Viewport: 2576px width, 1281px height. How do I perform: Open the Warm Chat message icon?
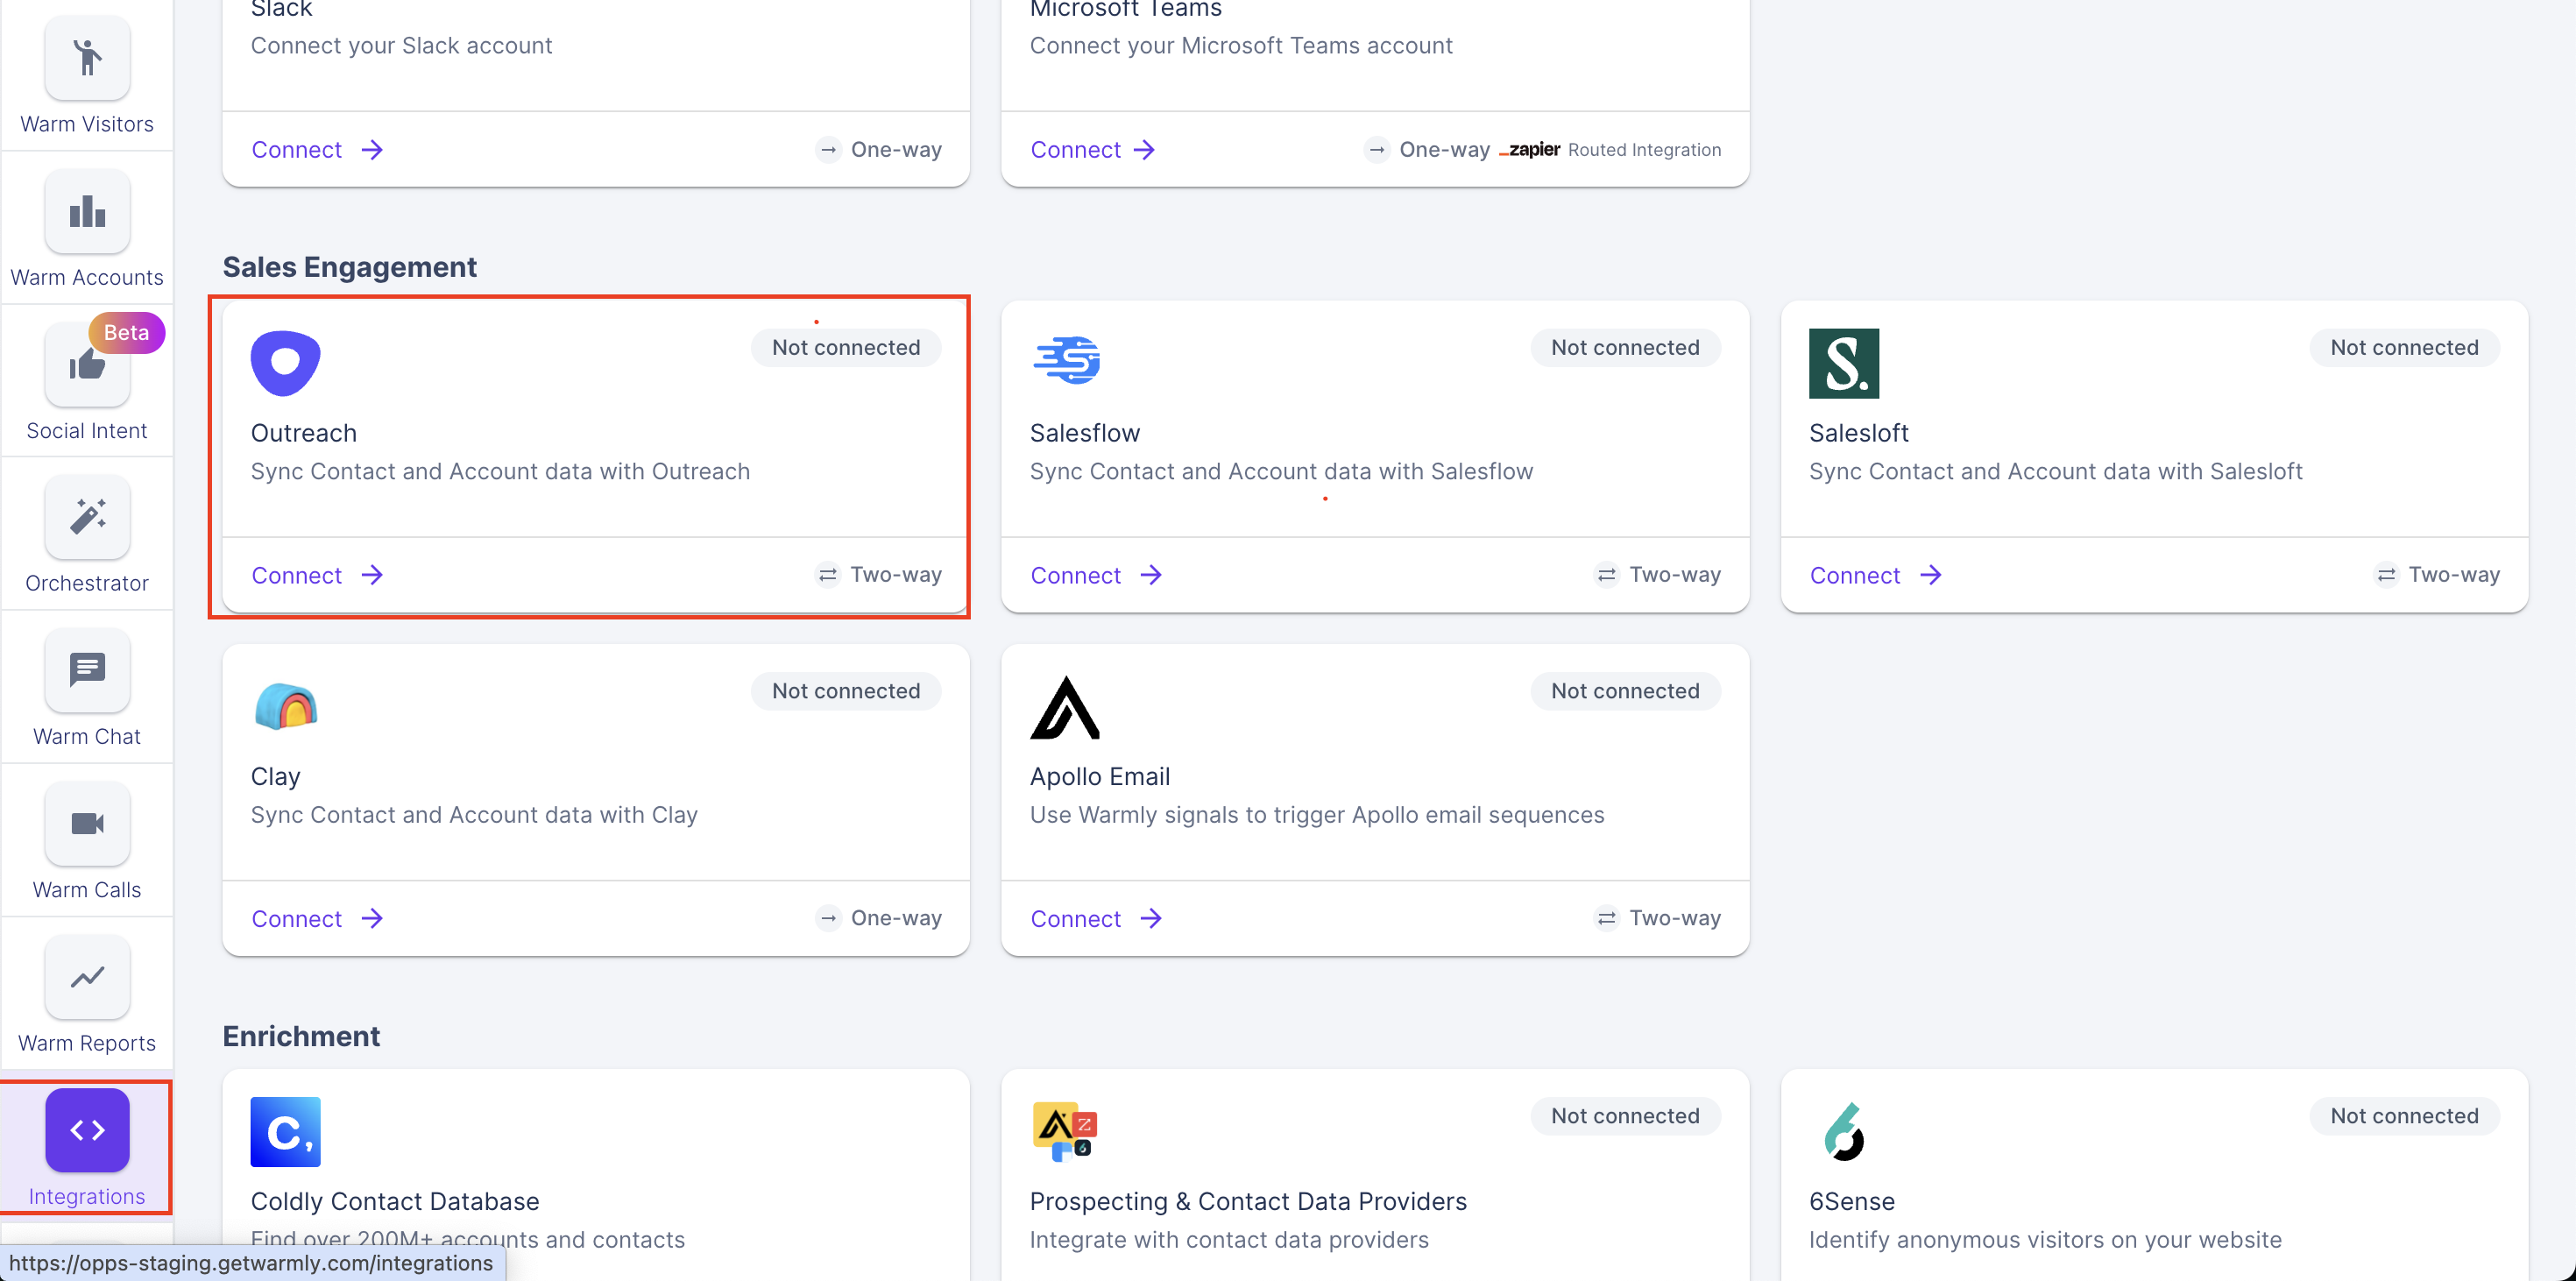(87, 670)
